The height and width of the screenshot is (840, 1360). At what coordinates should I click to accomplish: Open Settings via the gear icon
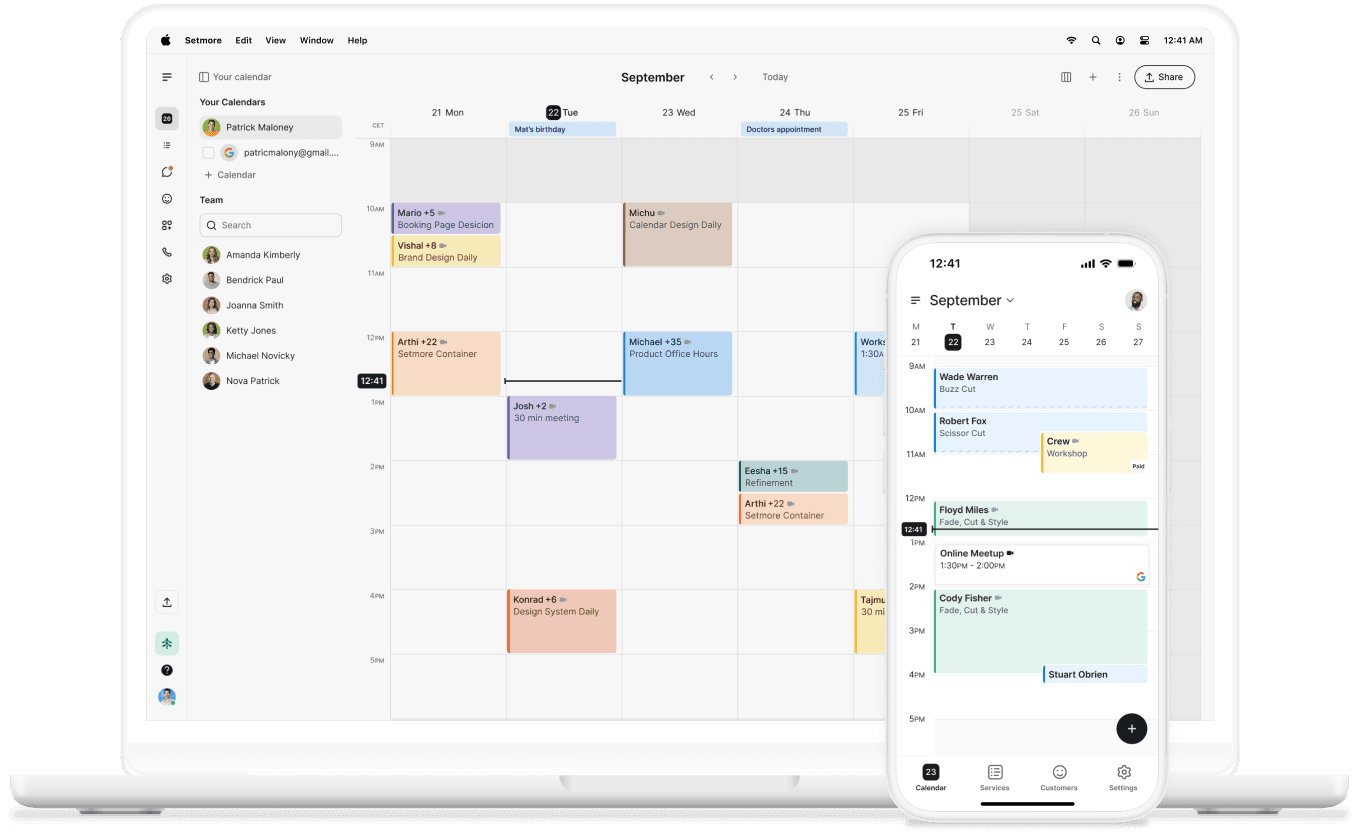click(x=167, y=278)
